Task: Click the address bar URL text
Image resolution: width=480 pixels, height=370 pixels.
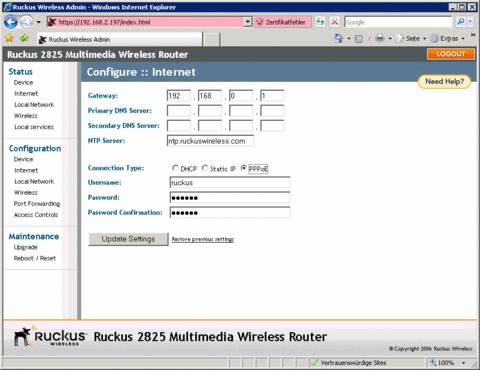Action: [x=104, y=22]
